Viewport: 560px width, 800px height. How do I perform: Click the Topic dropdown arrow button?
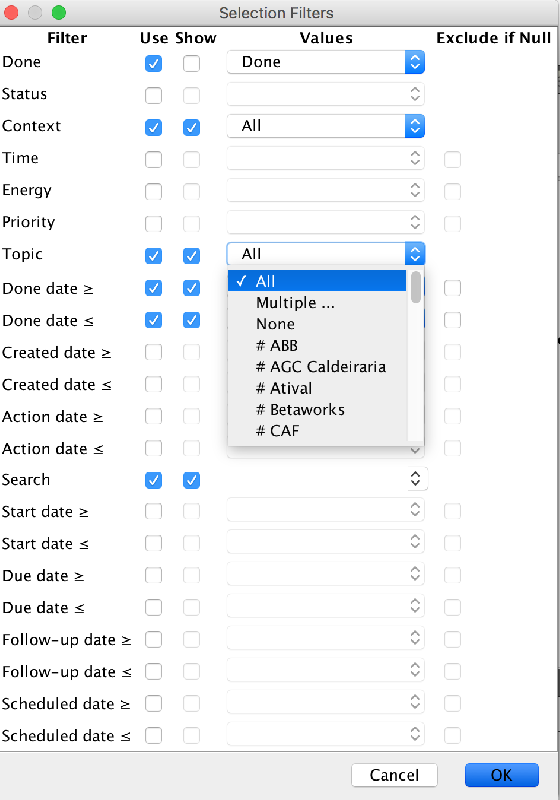(415, 254)
